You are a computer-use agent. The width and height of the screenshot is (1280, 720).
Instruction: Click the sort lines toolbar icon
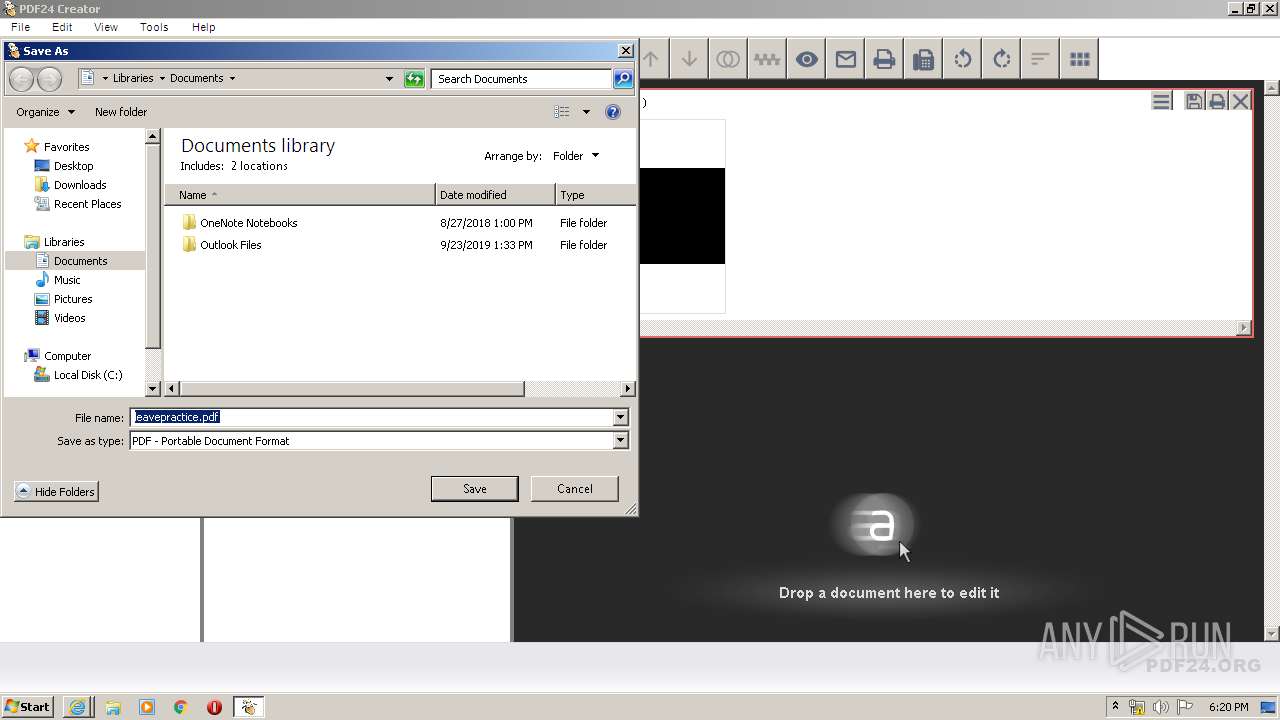[1040, 59]
